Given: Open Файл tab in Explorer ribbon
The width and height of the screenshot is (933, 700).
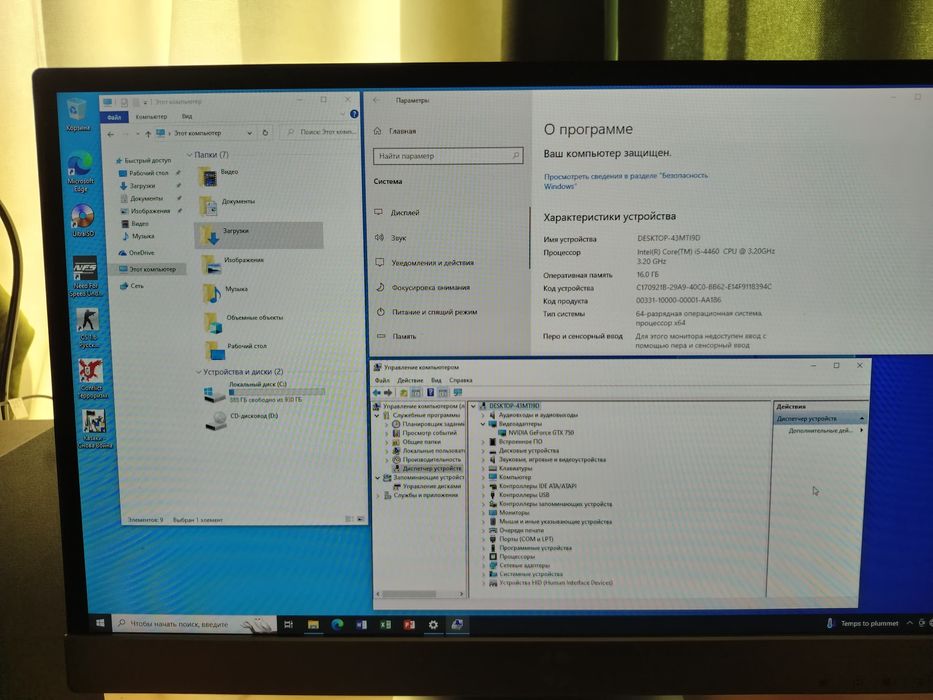Looking at the screenshot, I should tap(114, 117).
